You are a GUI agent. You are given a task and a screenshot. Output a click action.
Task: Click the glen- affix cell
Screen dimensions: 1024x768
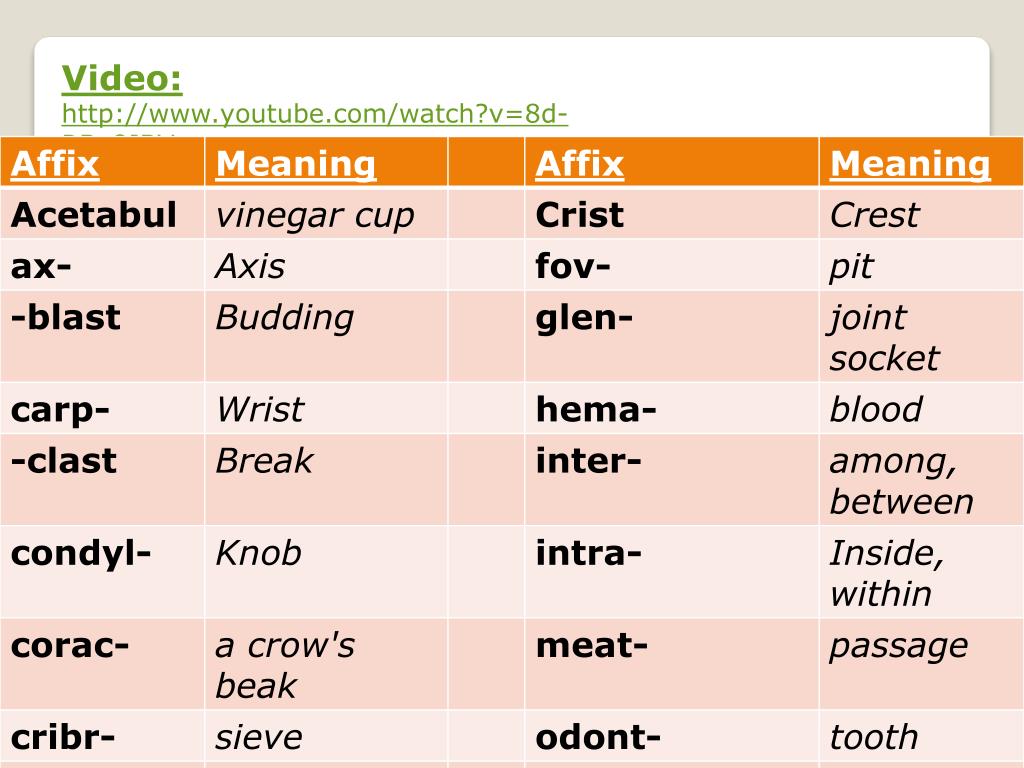point(671,337)
